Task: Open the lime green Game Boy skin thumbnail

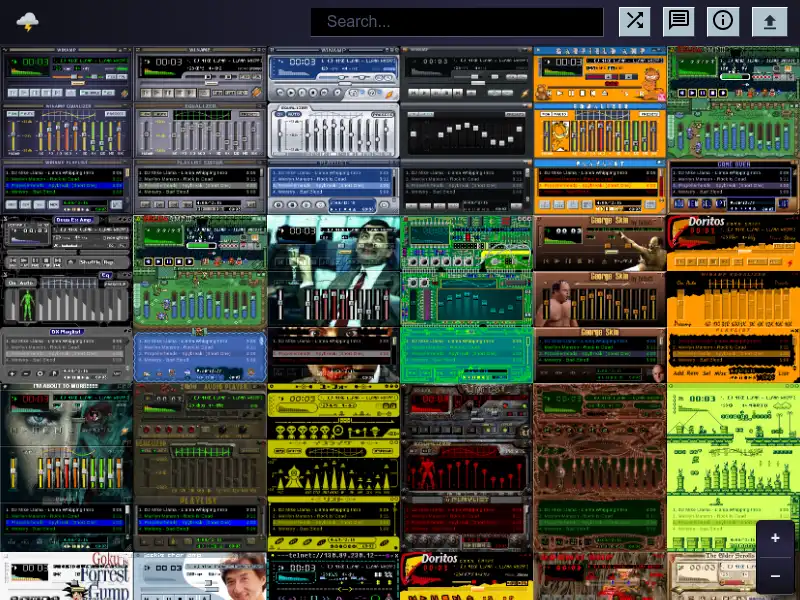Action: pyautogui.click(x=733, y=467)
